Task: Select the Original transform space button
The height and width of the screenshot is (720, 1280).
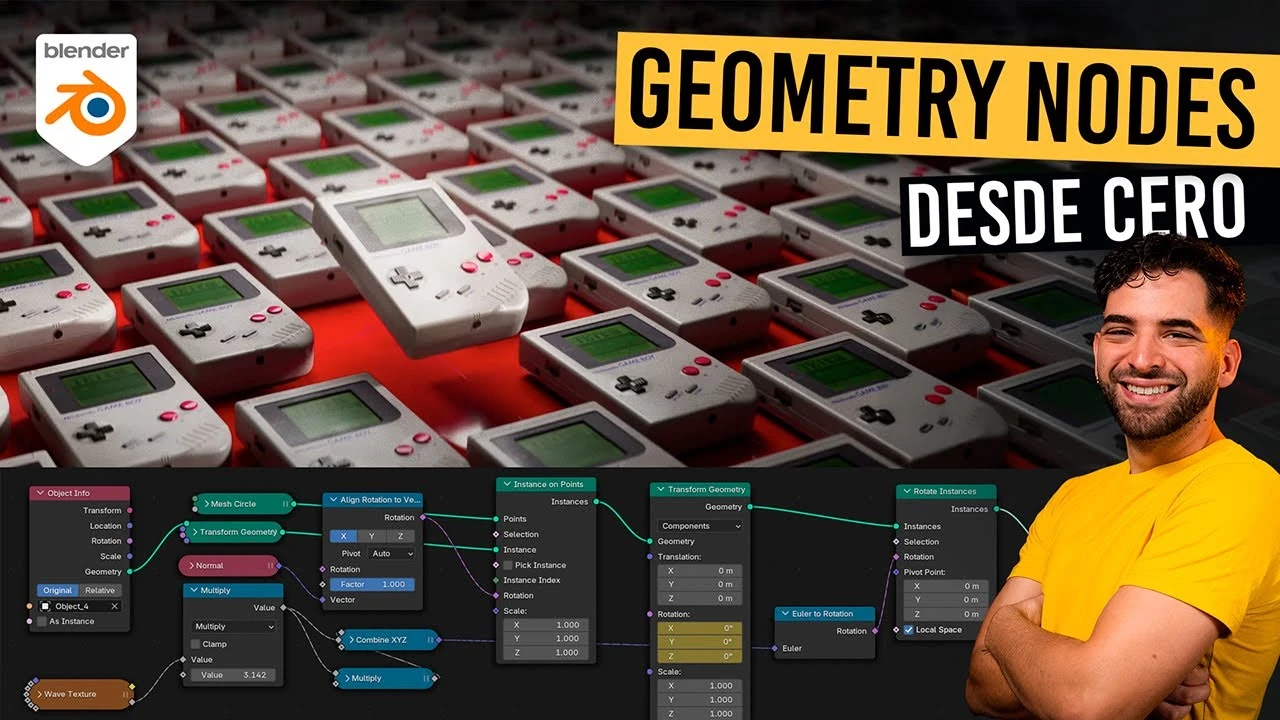Action: tap(59, 590)
